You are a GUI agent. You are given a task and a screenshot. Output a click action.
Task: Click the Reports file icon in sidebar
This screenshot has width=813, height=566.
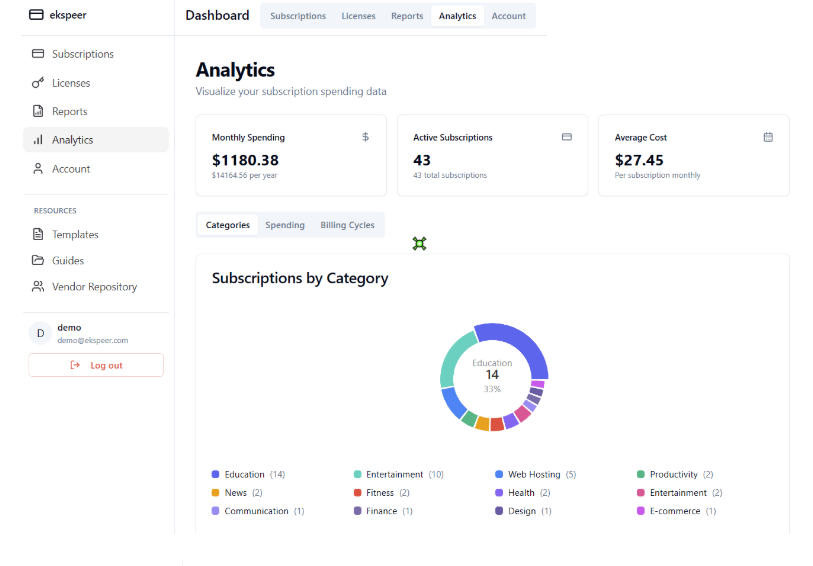(38, 111)
